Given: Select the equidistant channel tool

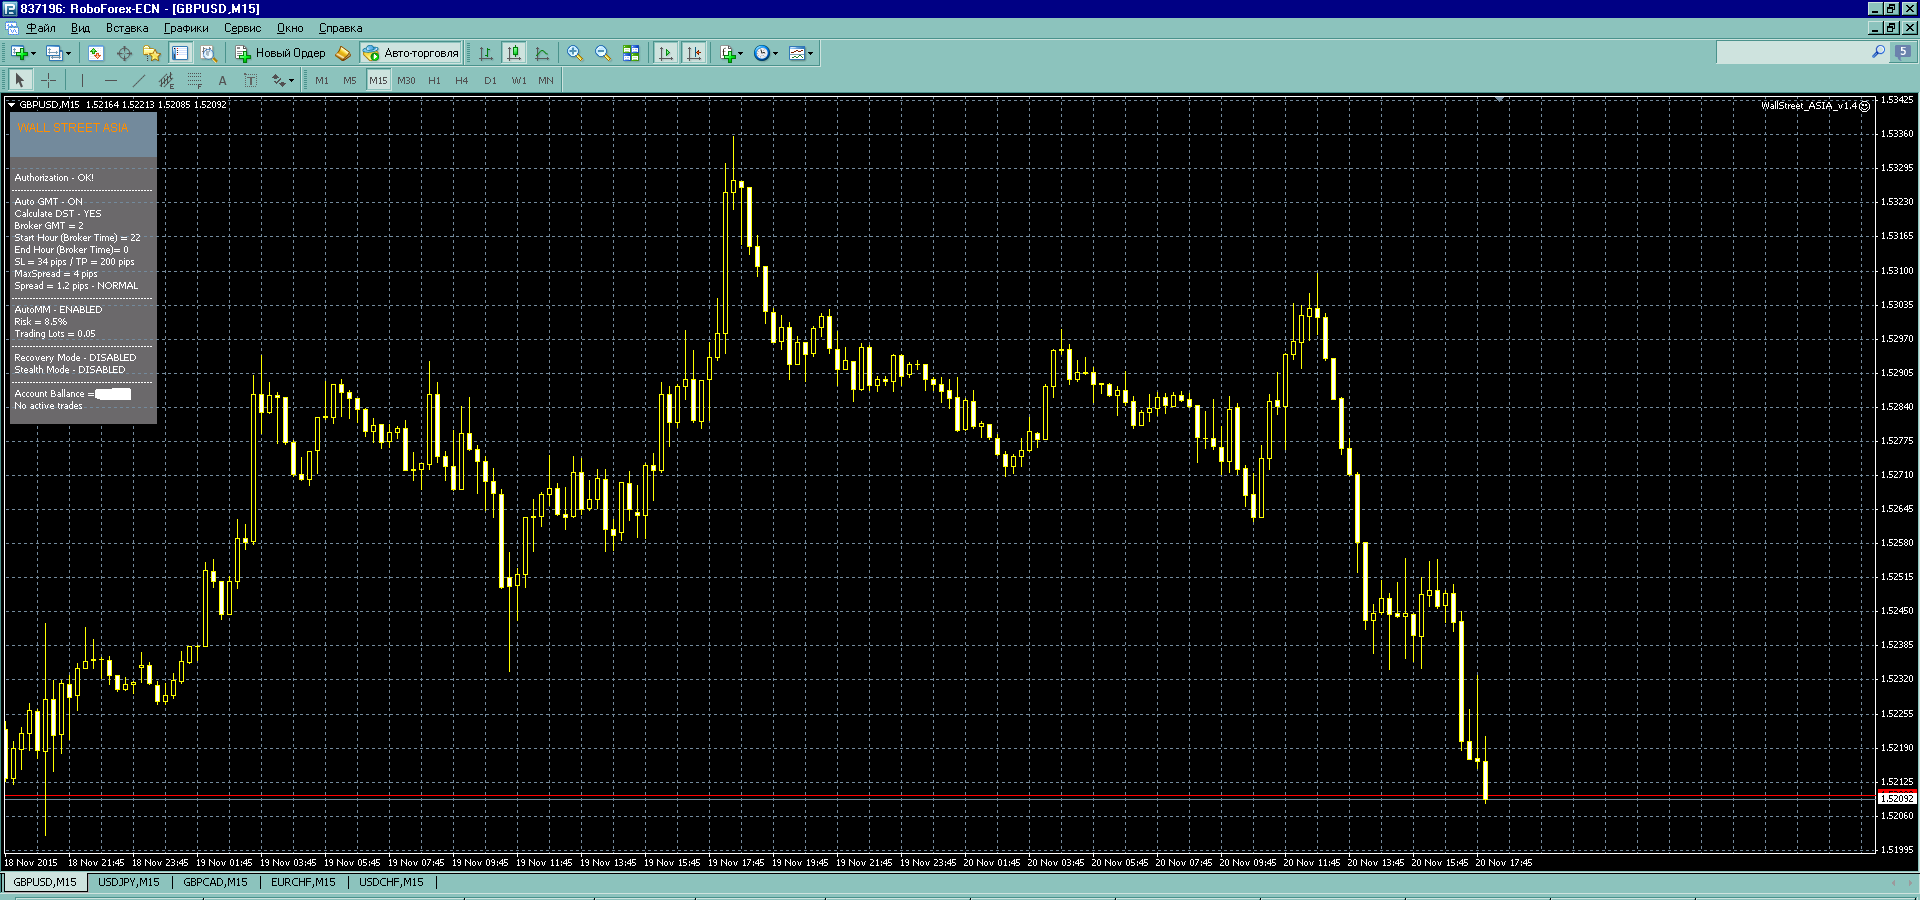Looking at the screenshot, I should click(166, 80).
